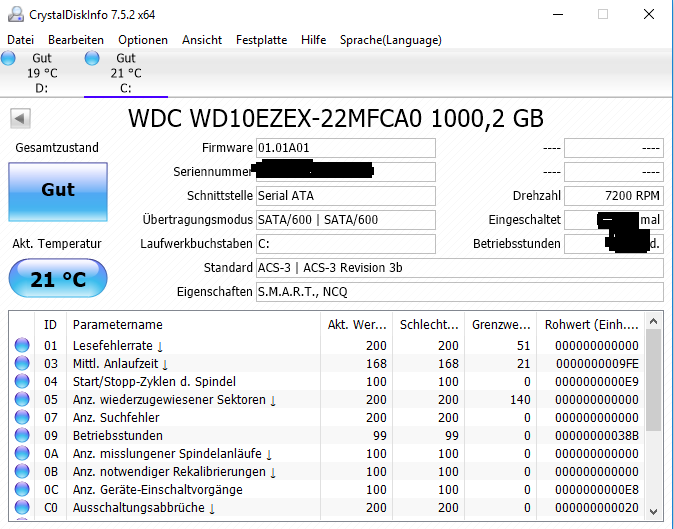Open the Sprache(Language) menu
This screenshot has height=529, width=674.
coord(391,40)
